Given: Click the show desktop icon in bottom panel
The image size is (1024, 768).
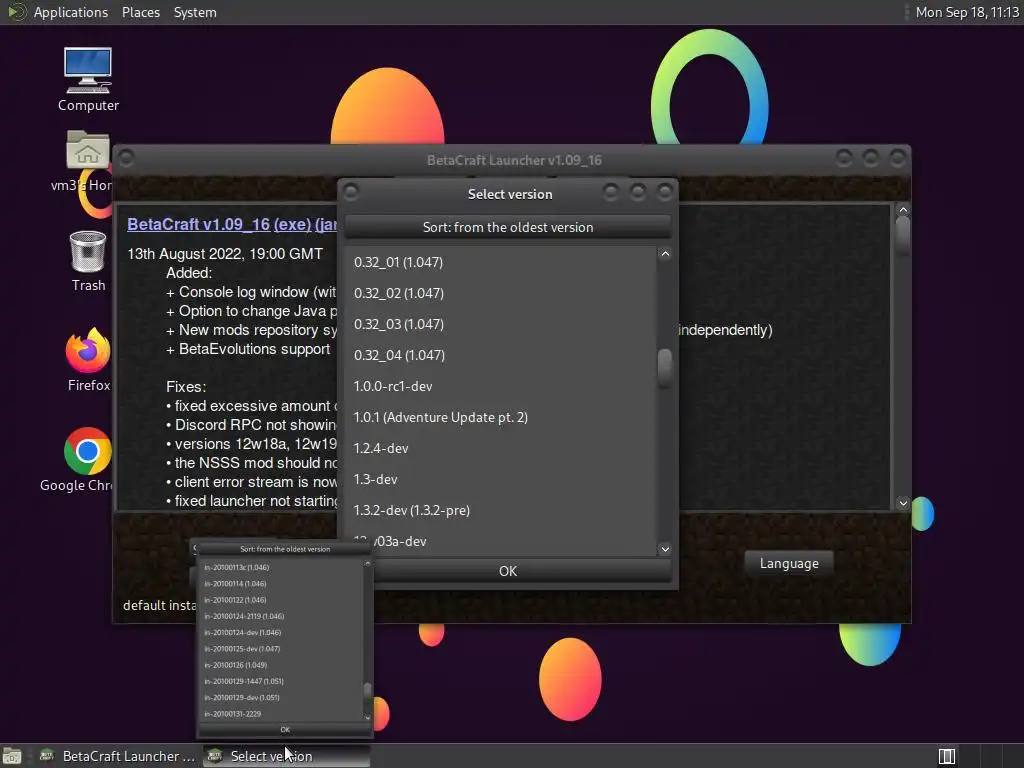Looking at the screenshot, I should tap(12, 756).
